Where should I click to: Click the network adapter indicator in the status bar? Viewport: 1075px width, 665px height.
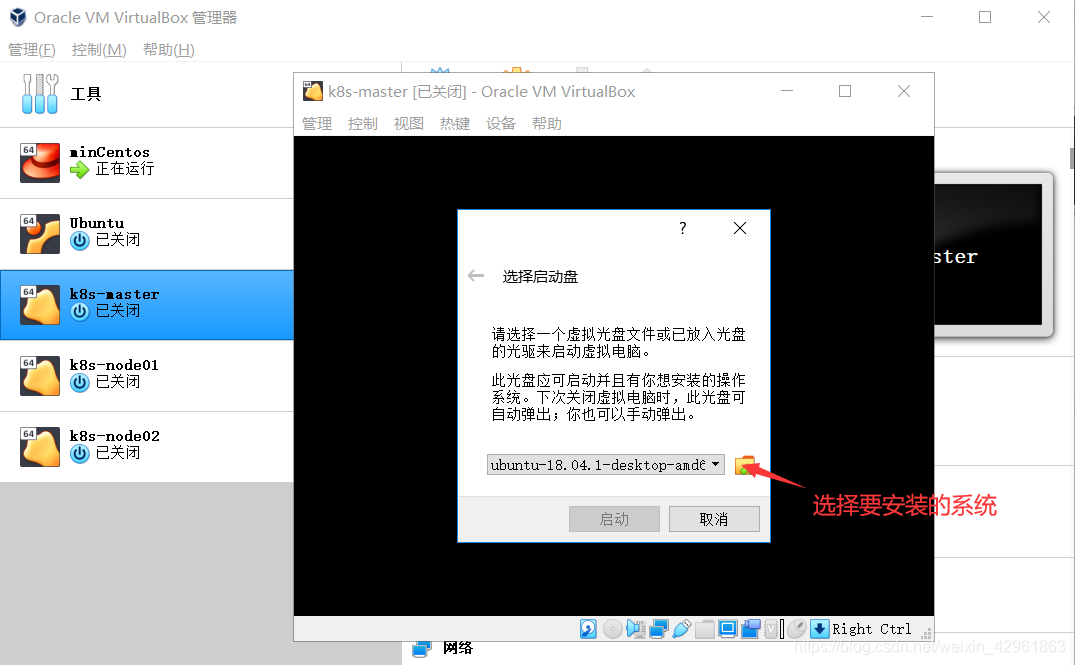[x=659, y=629]
